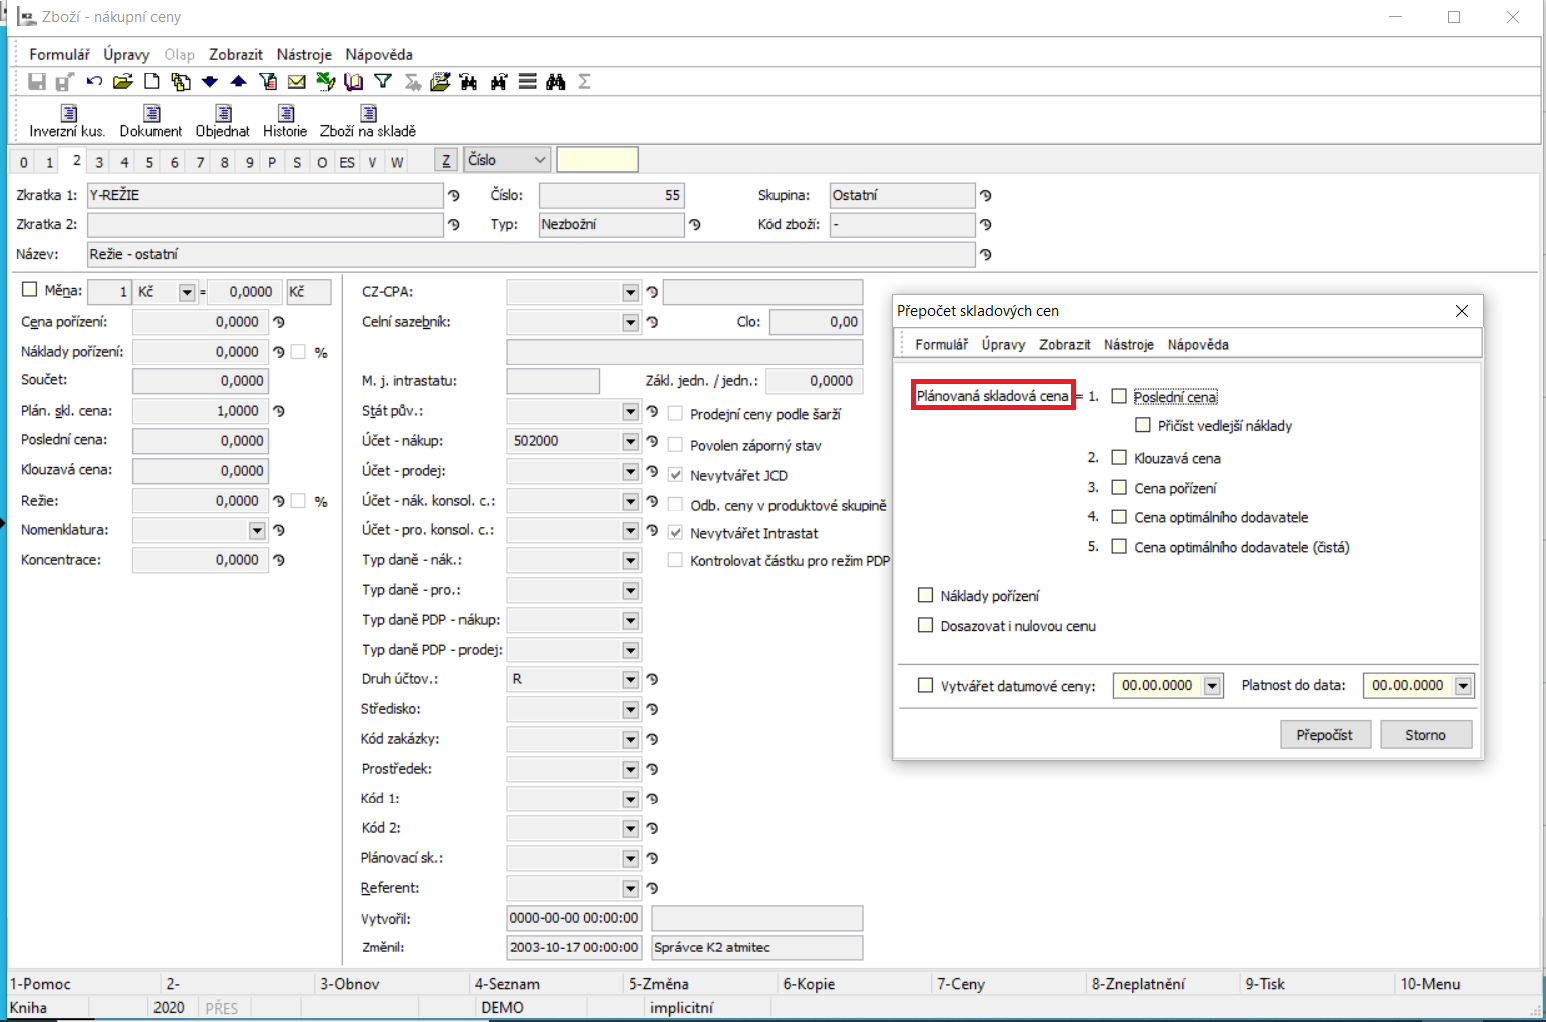
Task: Expand the Účet - nákup dropdown
Action: (630, 441)
